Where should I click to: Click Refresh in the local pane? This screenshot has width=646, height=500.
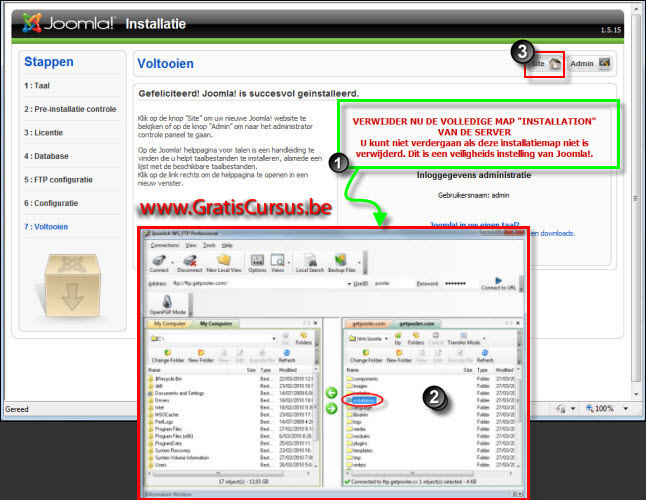[x=287, y=356]
